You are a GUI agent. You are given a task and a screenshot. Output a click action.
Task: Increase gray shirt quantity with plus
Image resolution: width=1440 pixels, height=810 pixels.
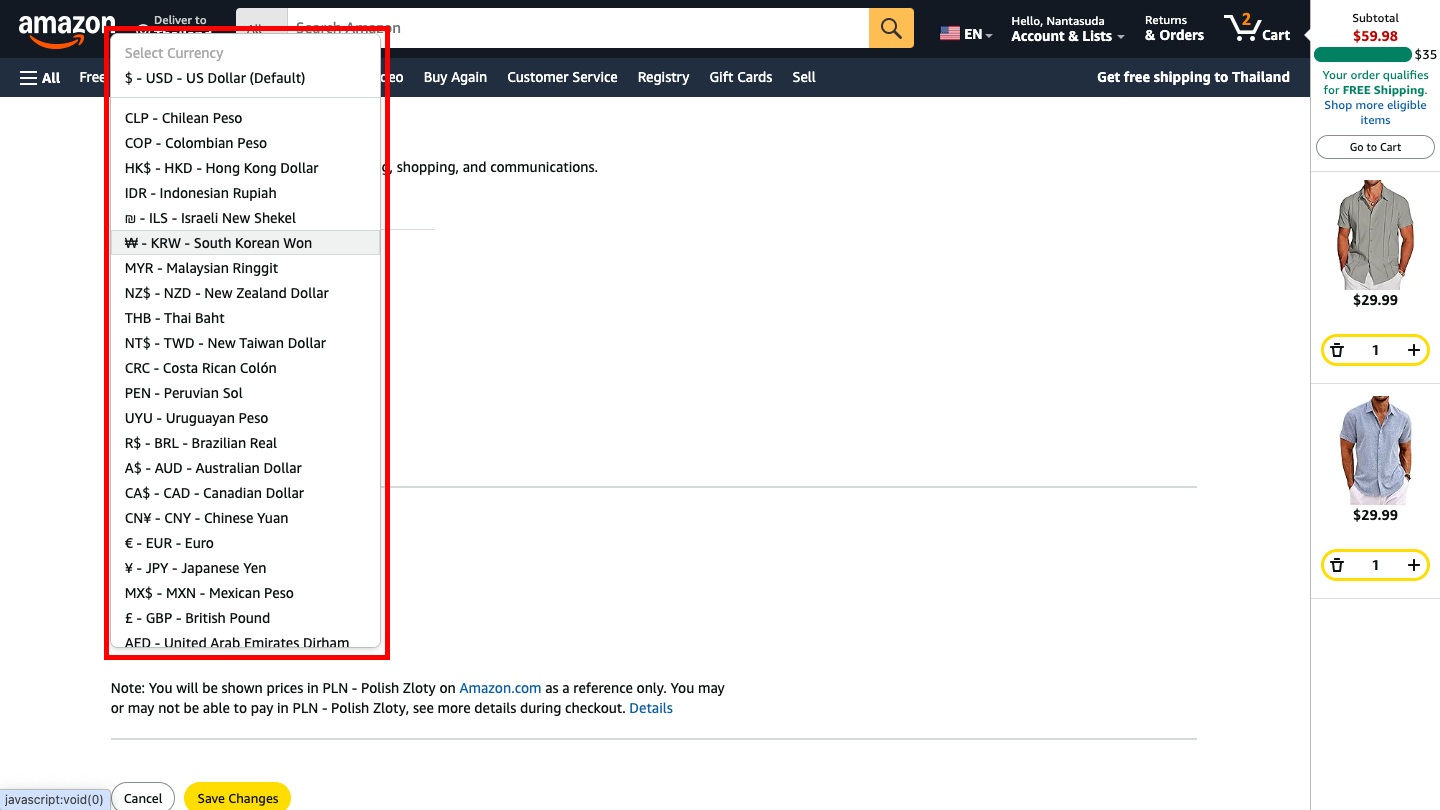coord(1413,350)
